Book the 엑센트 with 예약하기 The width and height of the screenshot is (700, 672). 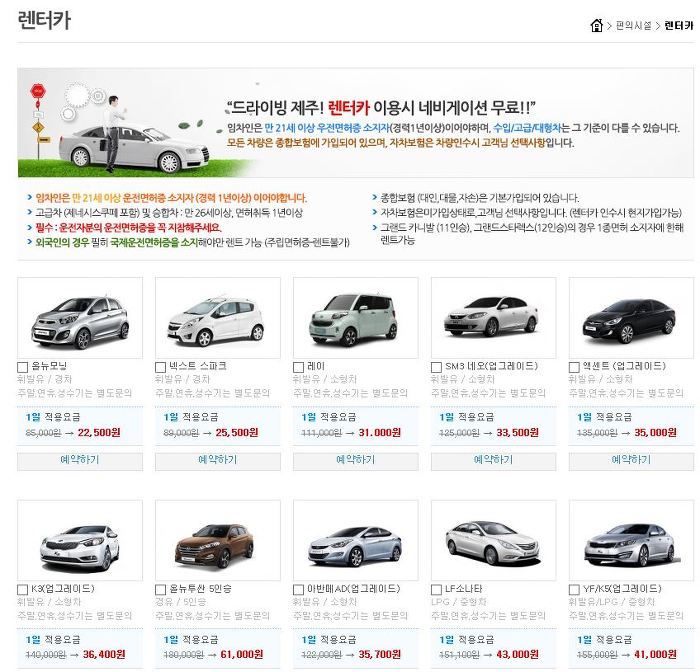point(631,460)
